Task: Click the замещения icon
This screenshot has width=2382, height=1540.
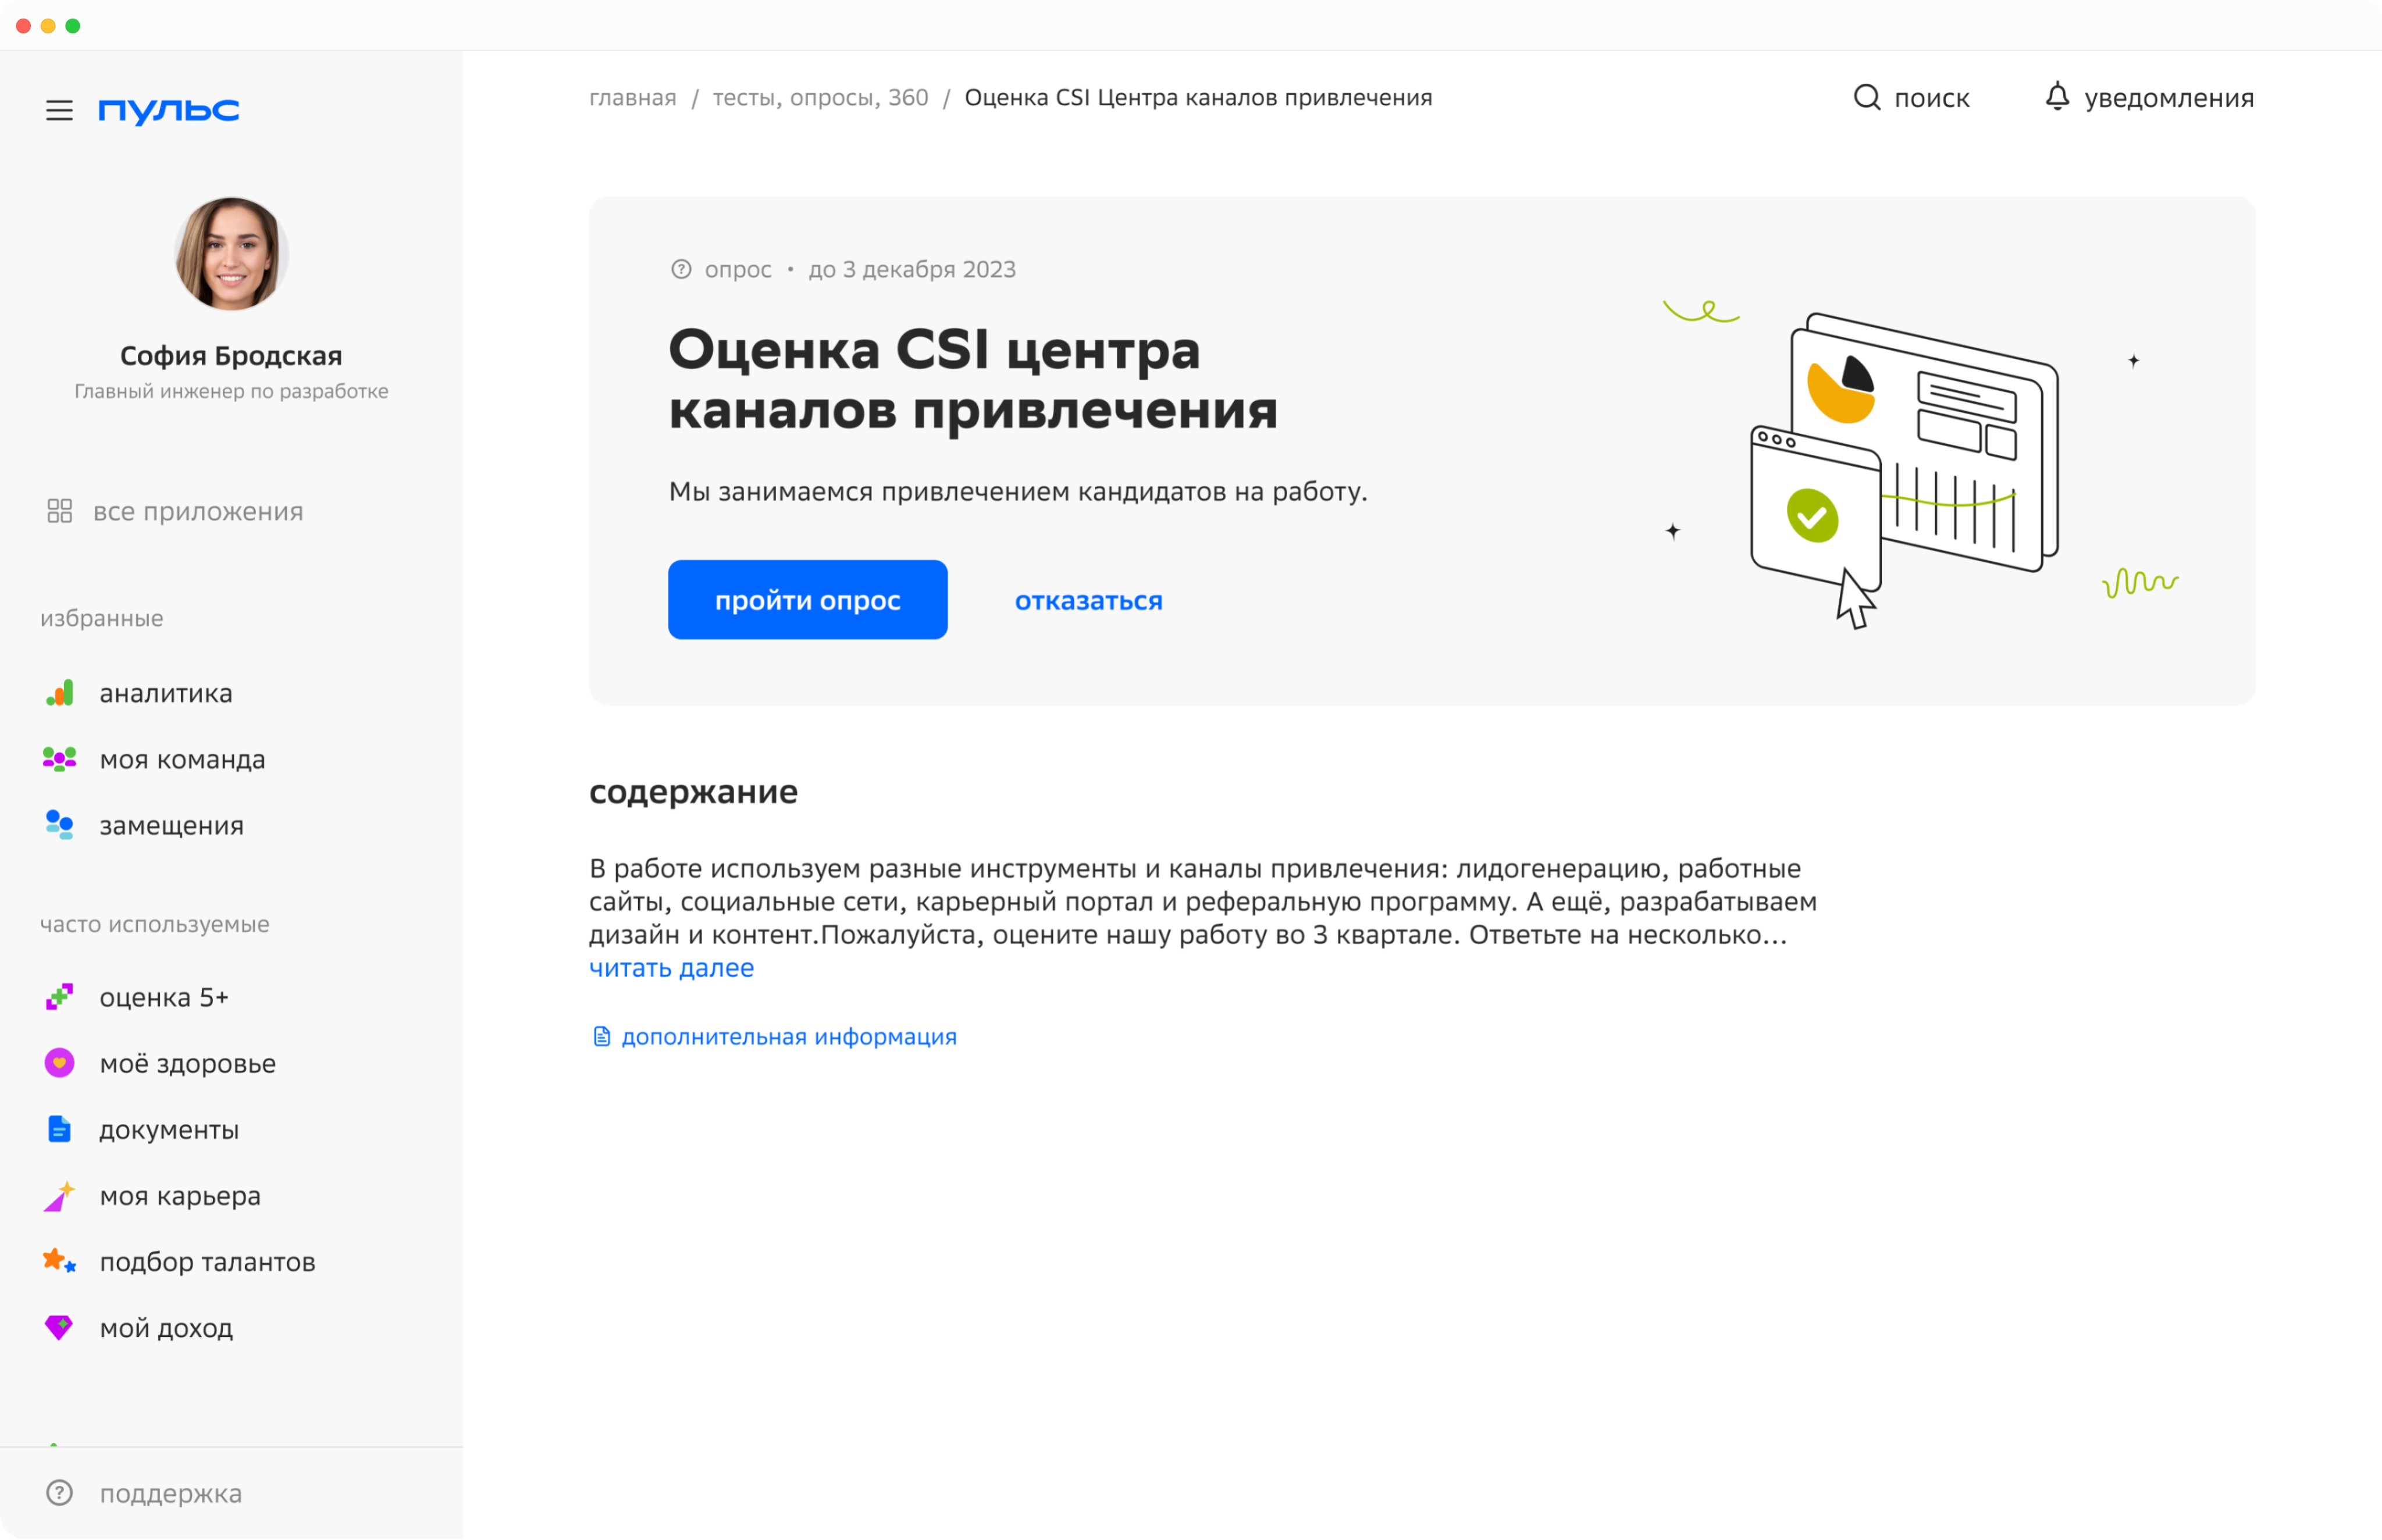Action: point(60,825)
